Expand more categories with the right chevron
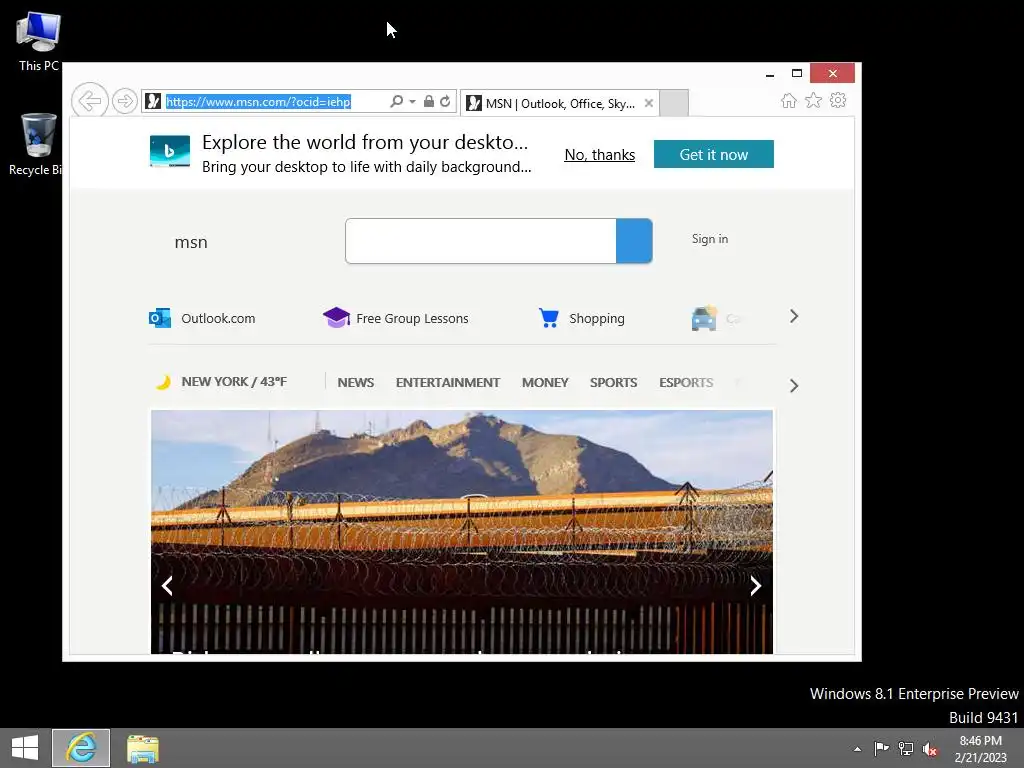Image resolution: width=1024 pixels, height=768 pixels. (x=794, y=386)
